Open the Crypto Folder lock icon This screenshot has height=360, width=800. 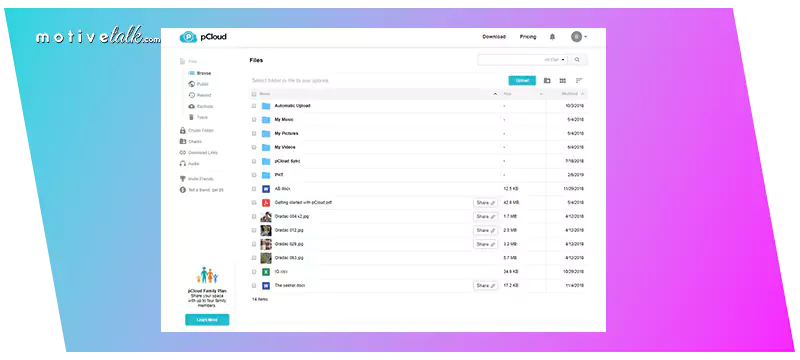[183, 131]
